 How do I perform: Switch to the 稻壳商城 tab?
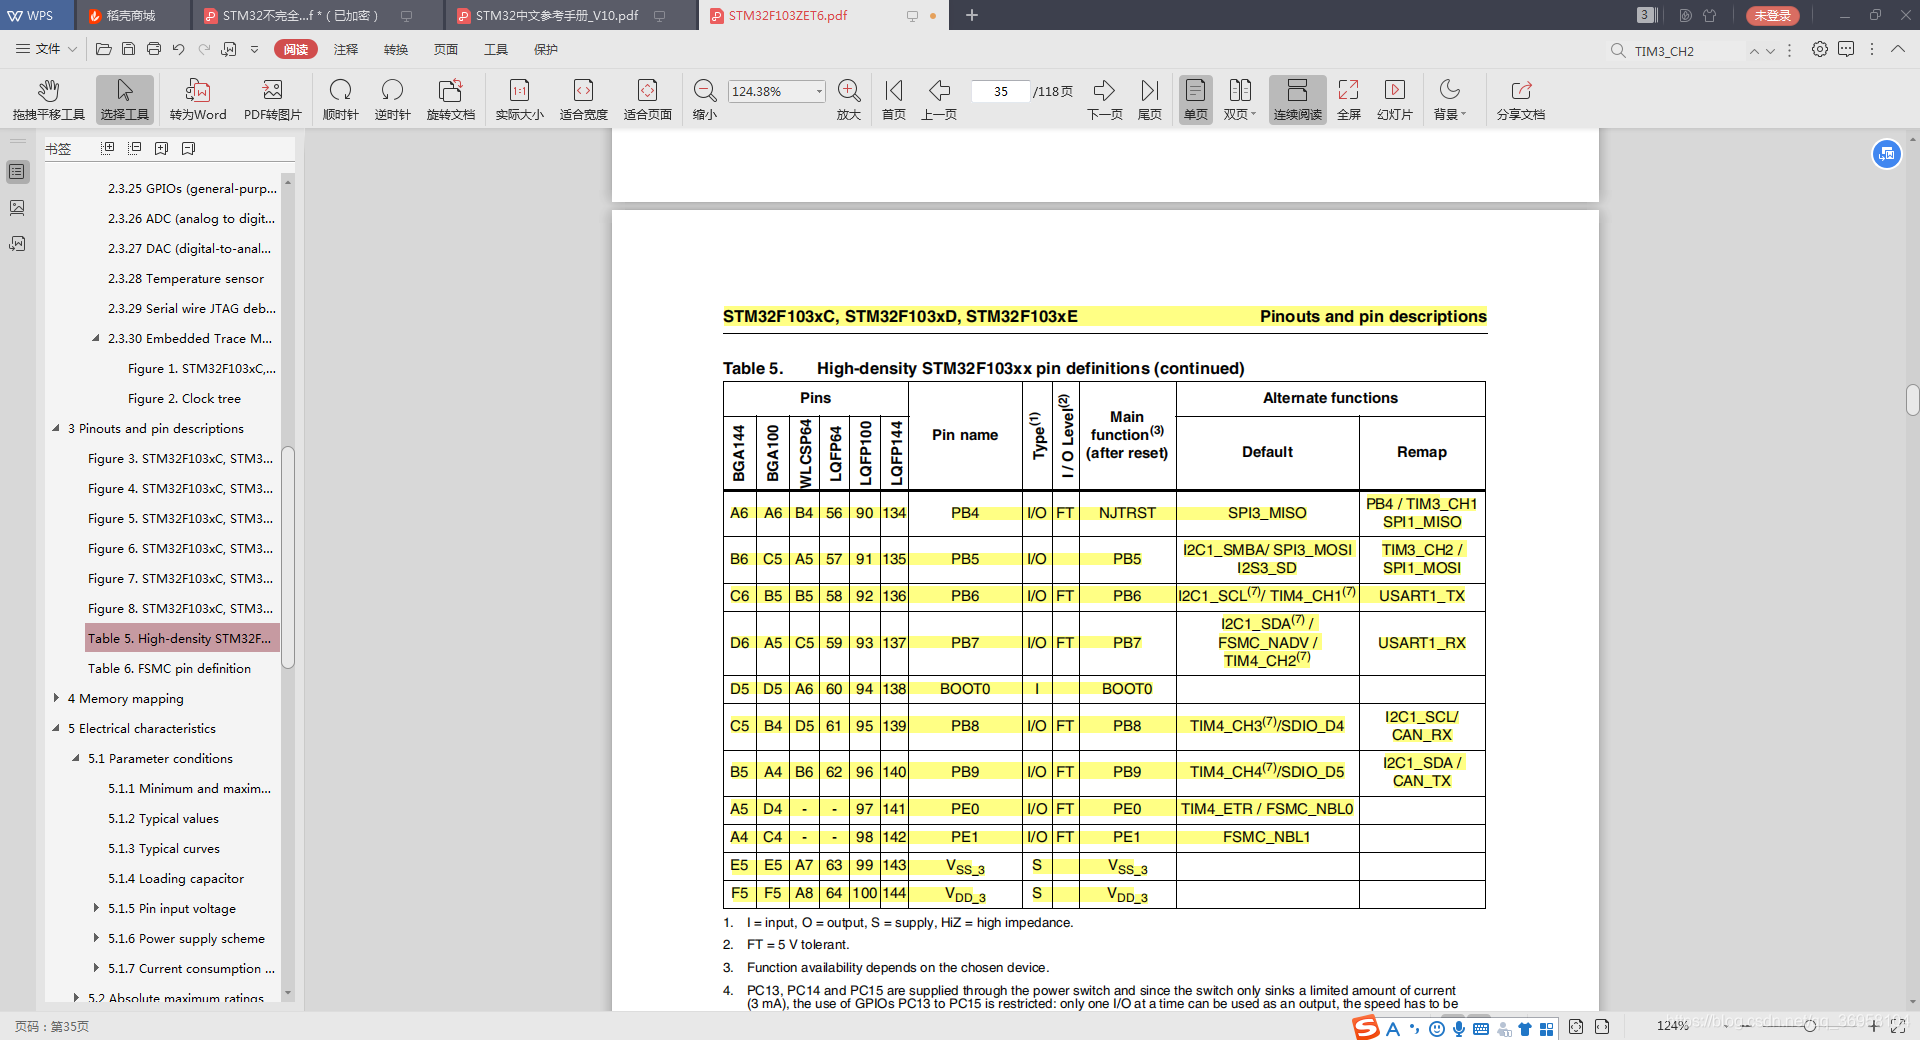[130, 15]
